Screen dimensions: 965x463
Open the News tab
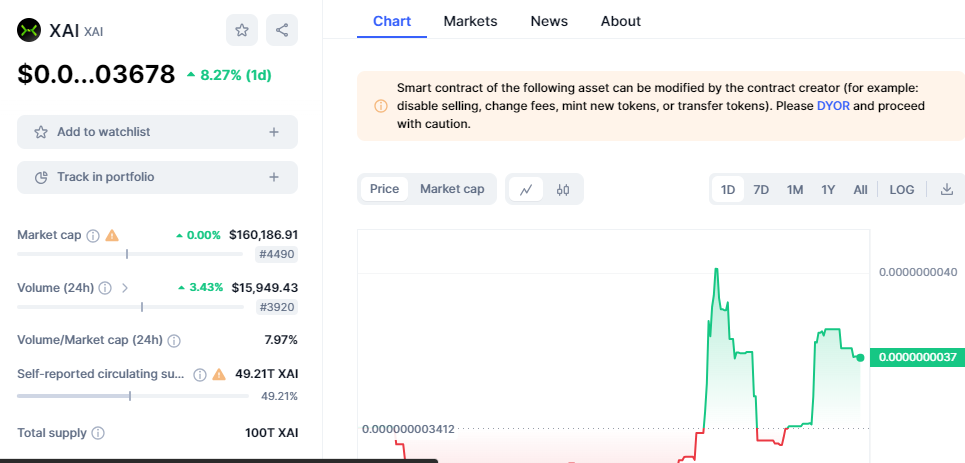point(549,21)
